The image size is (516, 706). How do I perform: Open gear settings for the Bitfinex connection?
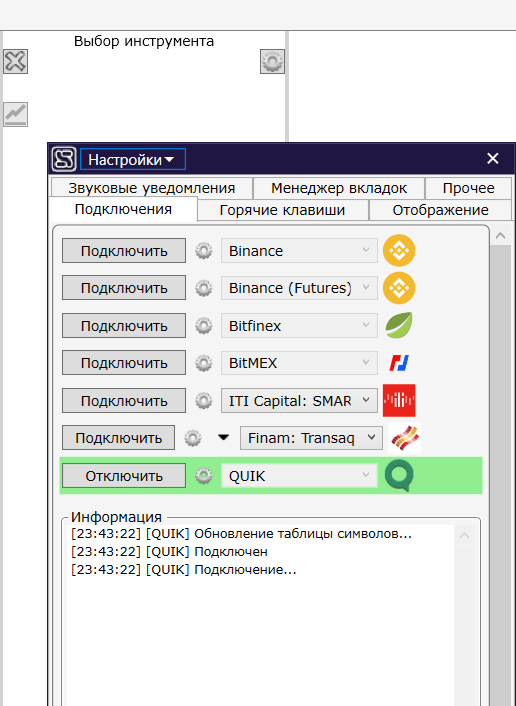point(204,326)
